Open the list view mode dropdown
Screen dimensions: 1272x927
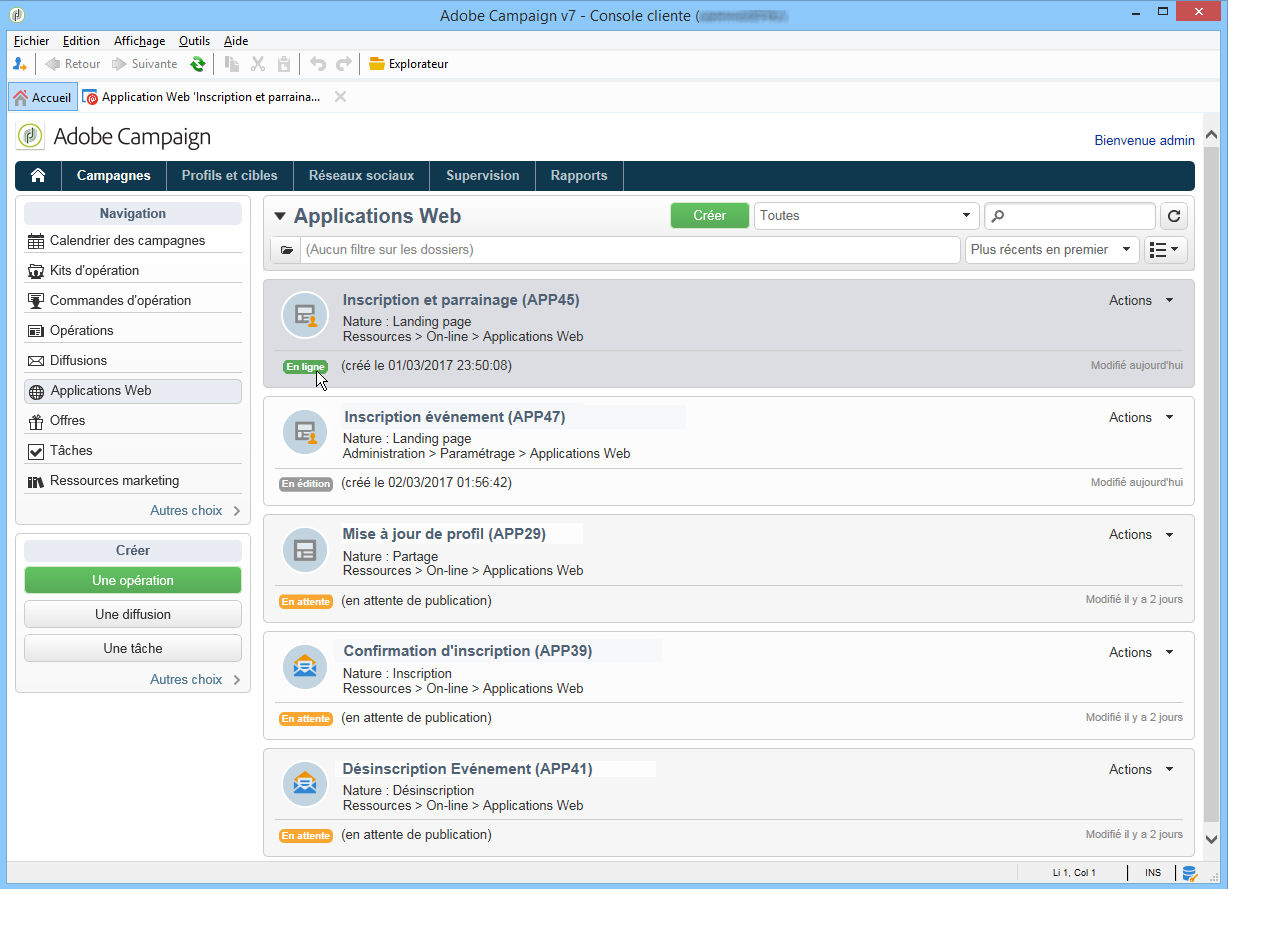pyautogui.click(x=1165, y=250)
